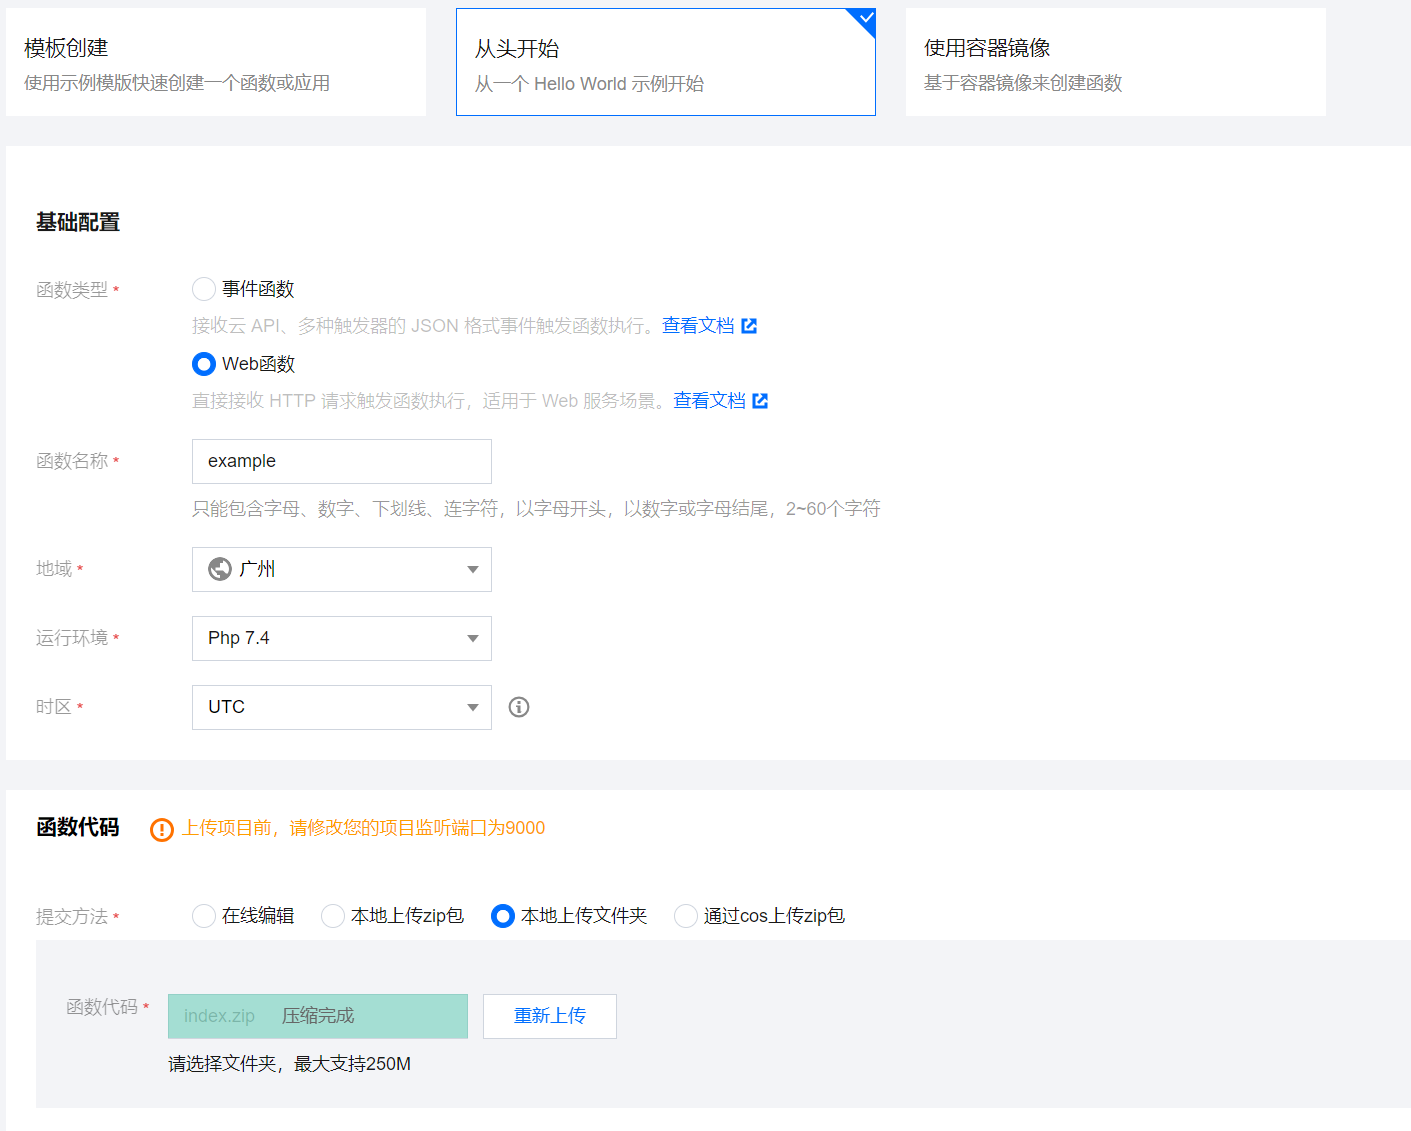
Task: Click the info icon beside the UTC timezone dropdown
Action: click(x=518, y=707)
